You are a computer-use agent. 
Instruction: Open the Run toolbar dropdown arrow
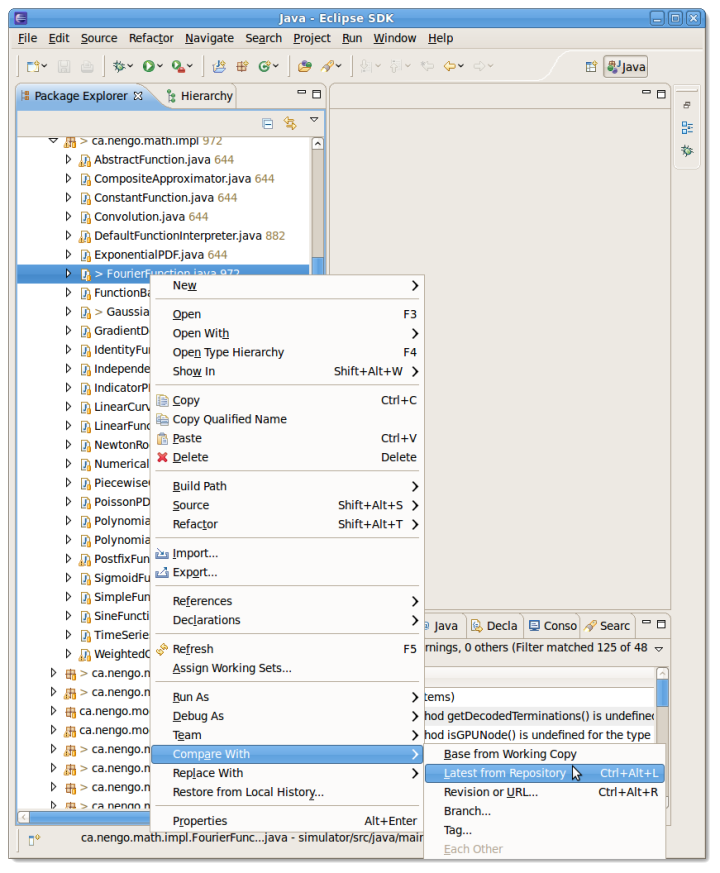pyautogui.click(x=160, y=66)
